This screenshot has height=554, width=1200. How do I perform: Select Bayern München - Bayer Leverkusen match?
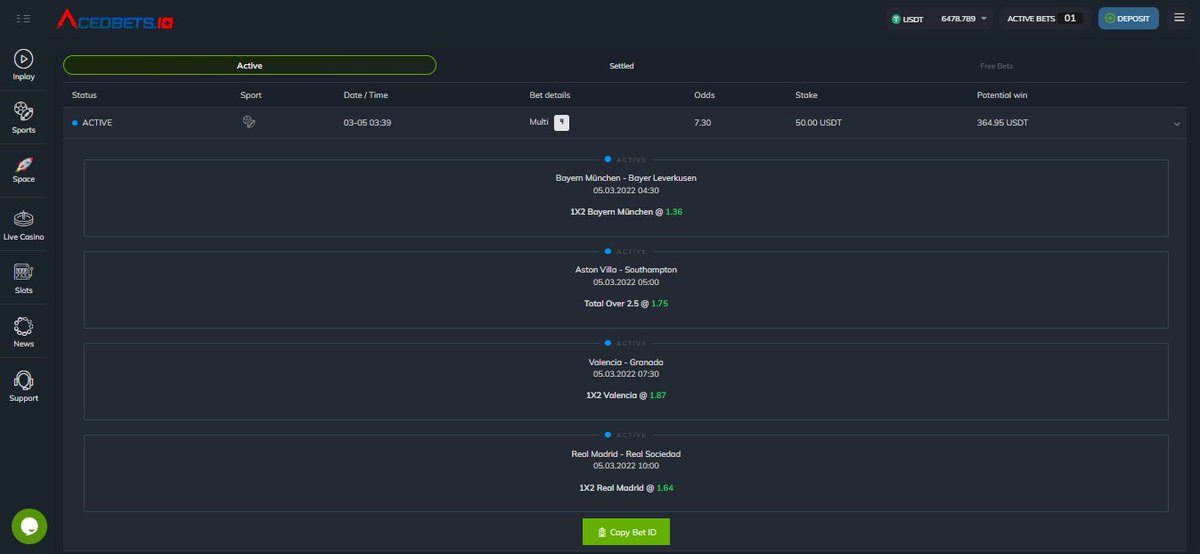[x=626, y=178]
